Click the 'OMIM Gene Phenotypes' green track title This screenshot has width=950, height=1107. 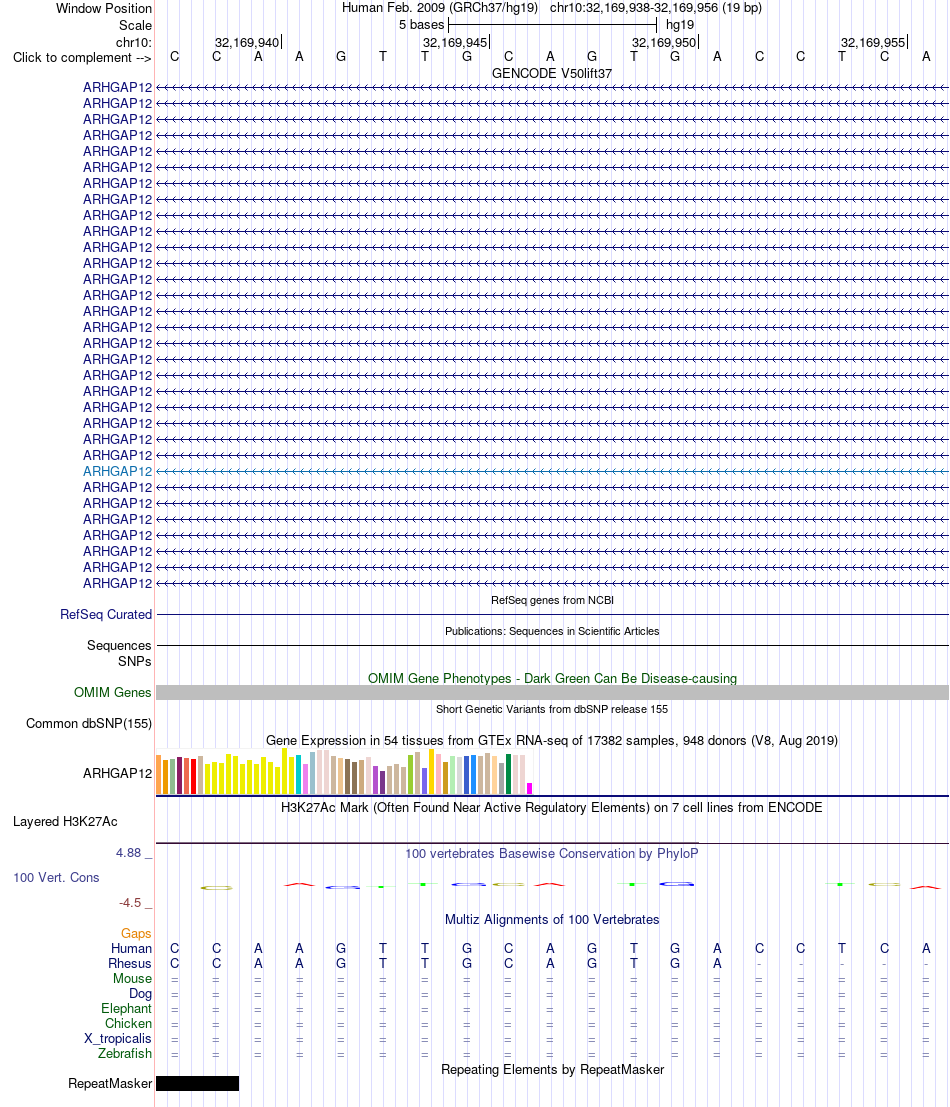(x=552, y=678)
